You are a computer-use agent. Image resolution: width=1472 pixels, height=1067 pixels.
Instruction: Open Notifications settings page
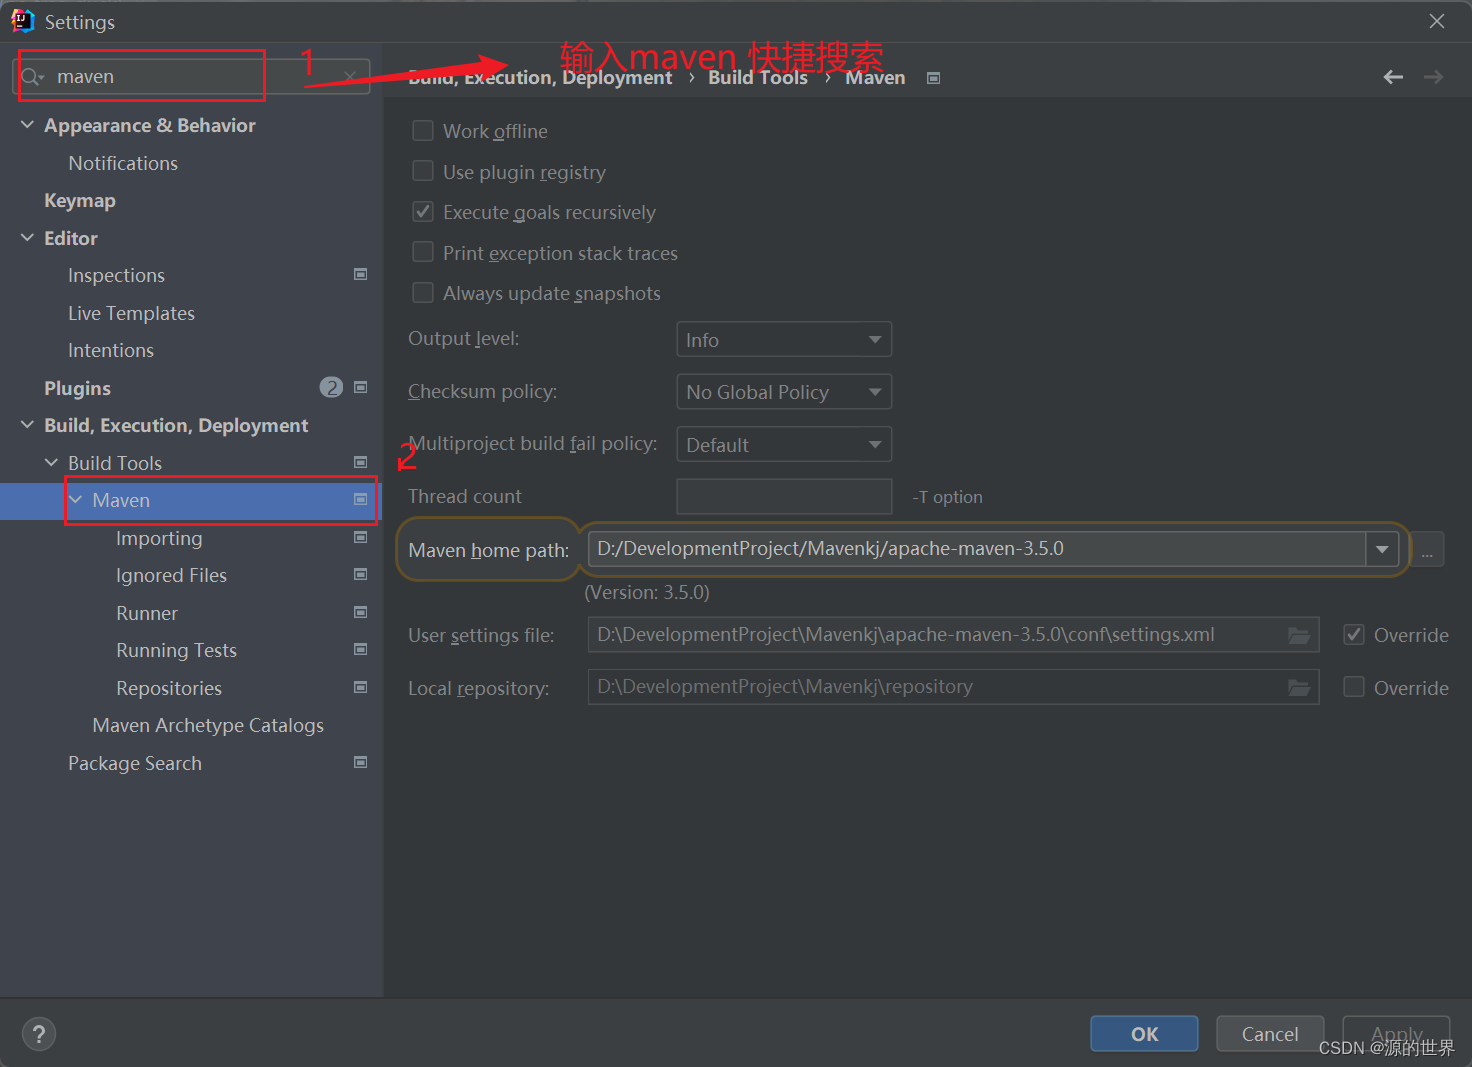pos(123,163)
